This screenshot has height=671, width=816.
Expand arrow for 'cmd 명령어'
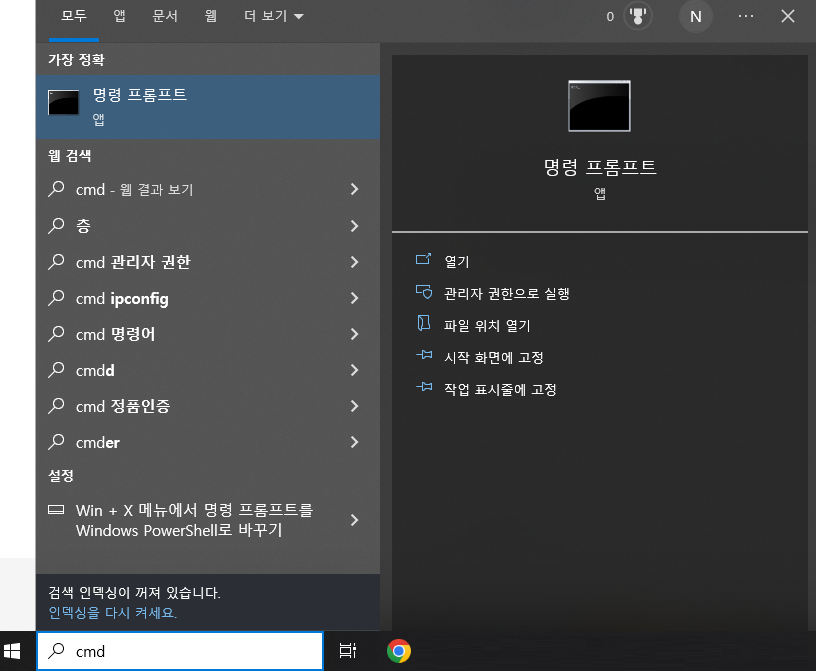(354, 334)
